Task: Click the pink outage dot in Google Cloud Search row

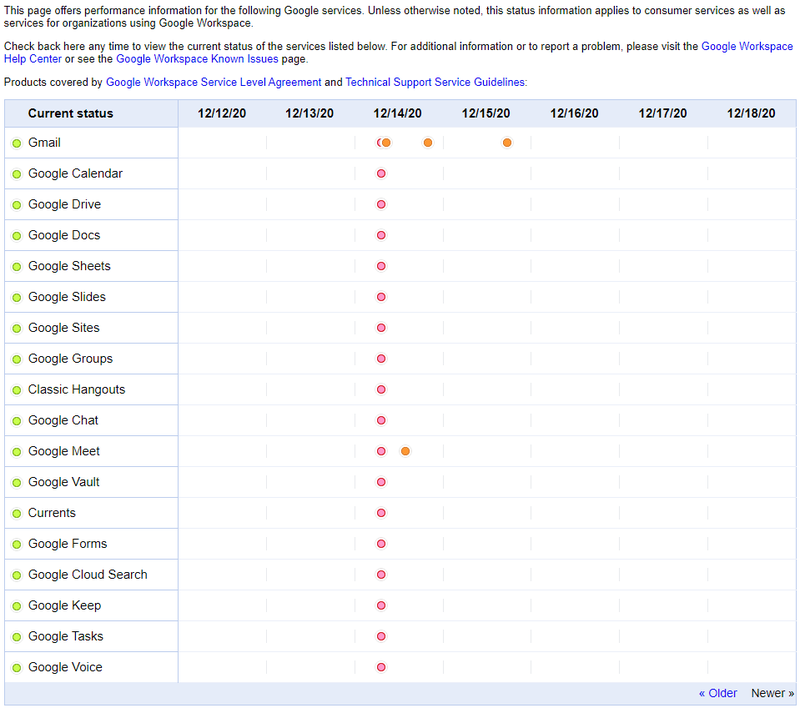Action: pos(381,575)
